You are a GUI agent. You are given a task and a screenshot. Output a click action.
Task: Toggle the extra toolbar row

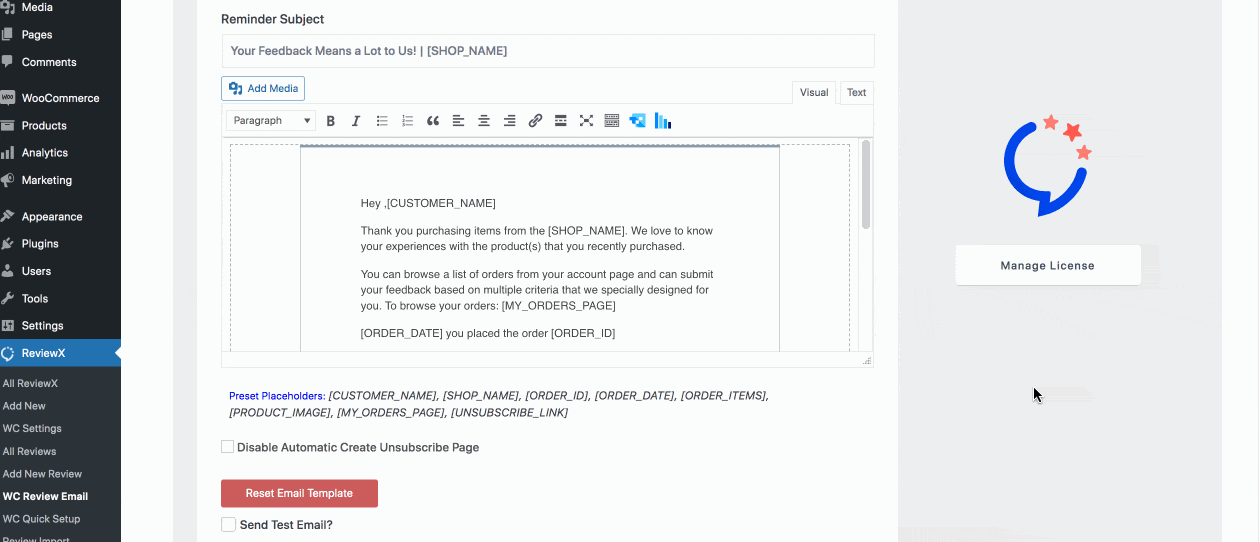[x=612, y=121]
